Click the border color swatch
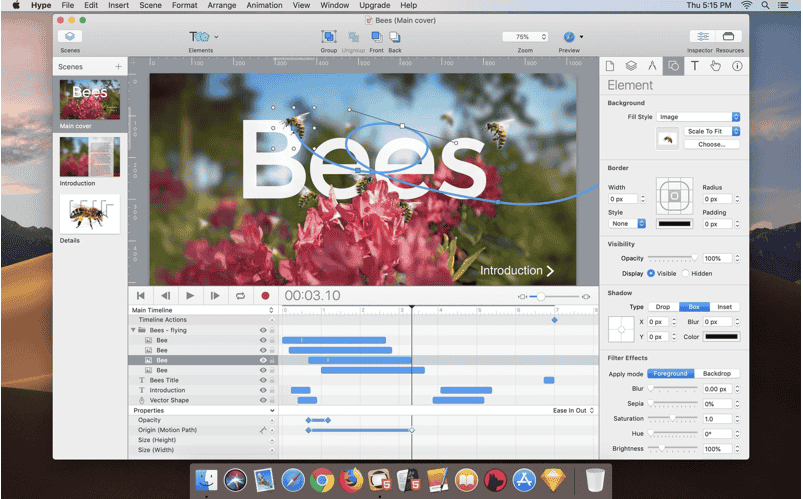Image resolution: width=803 pixels, height=499 pixels. click(673, 223)
